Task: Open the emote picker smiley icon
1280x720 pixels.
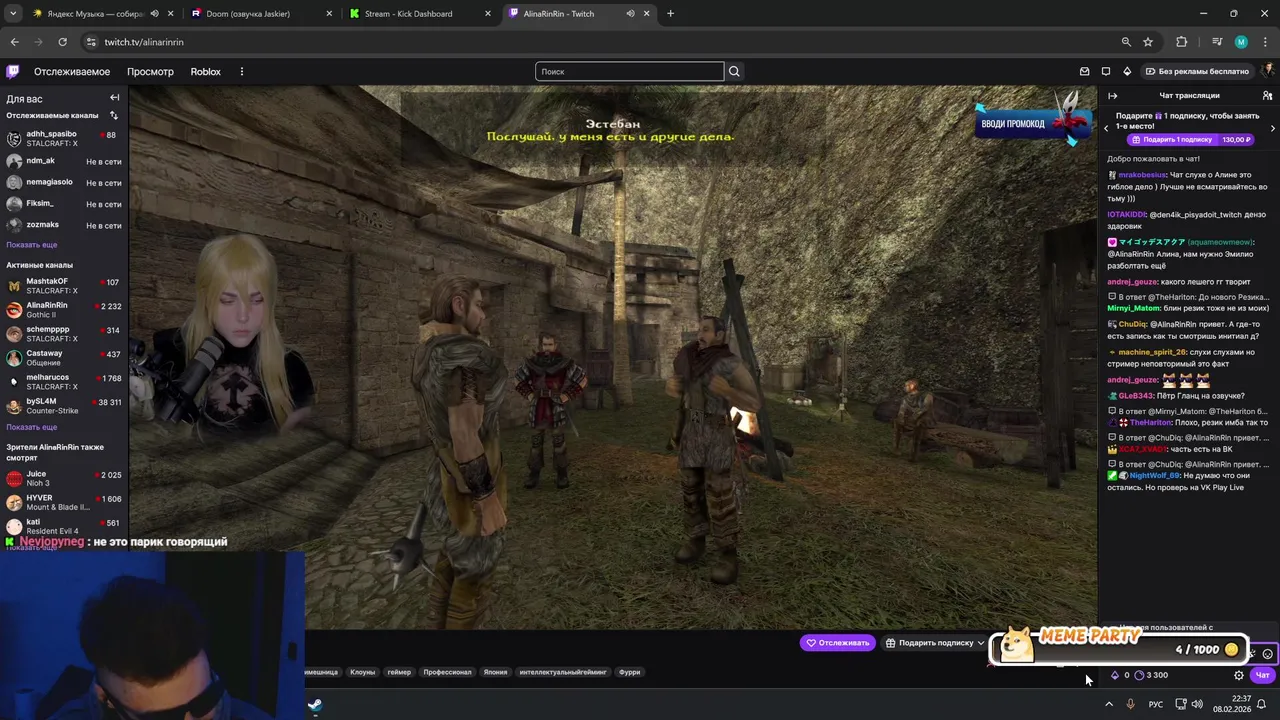Action: pyautogui.click(x=1268, y=653)
